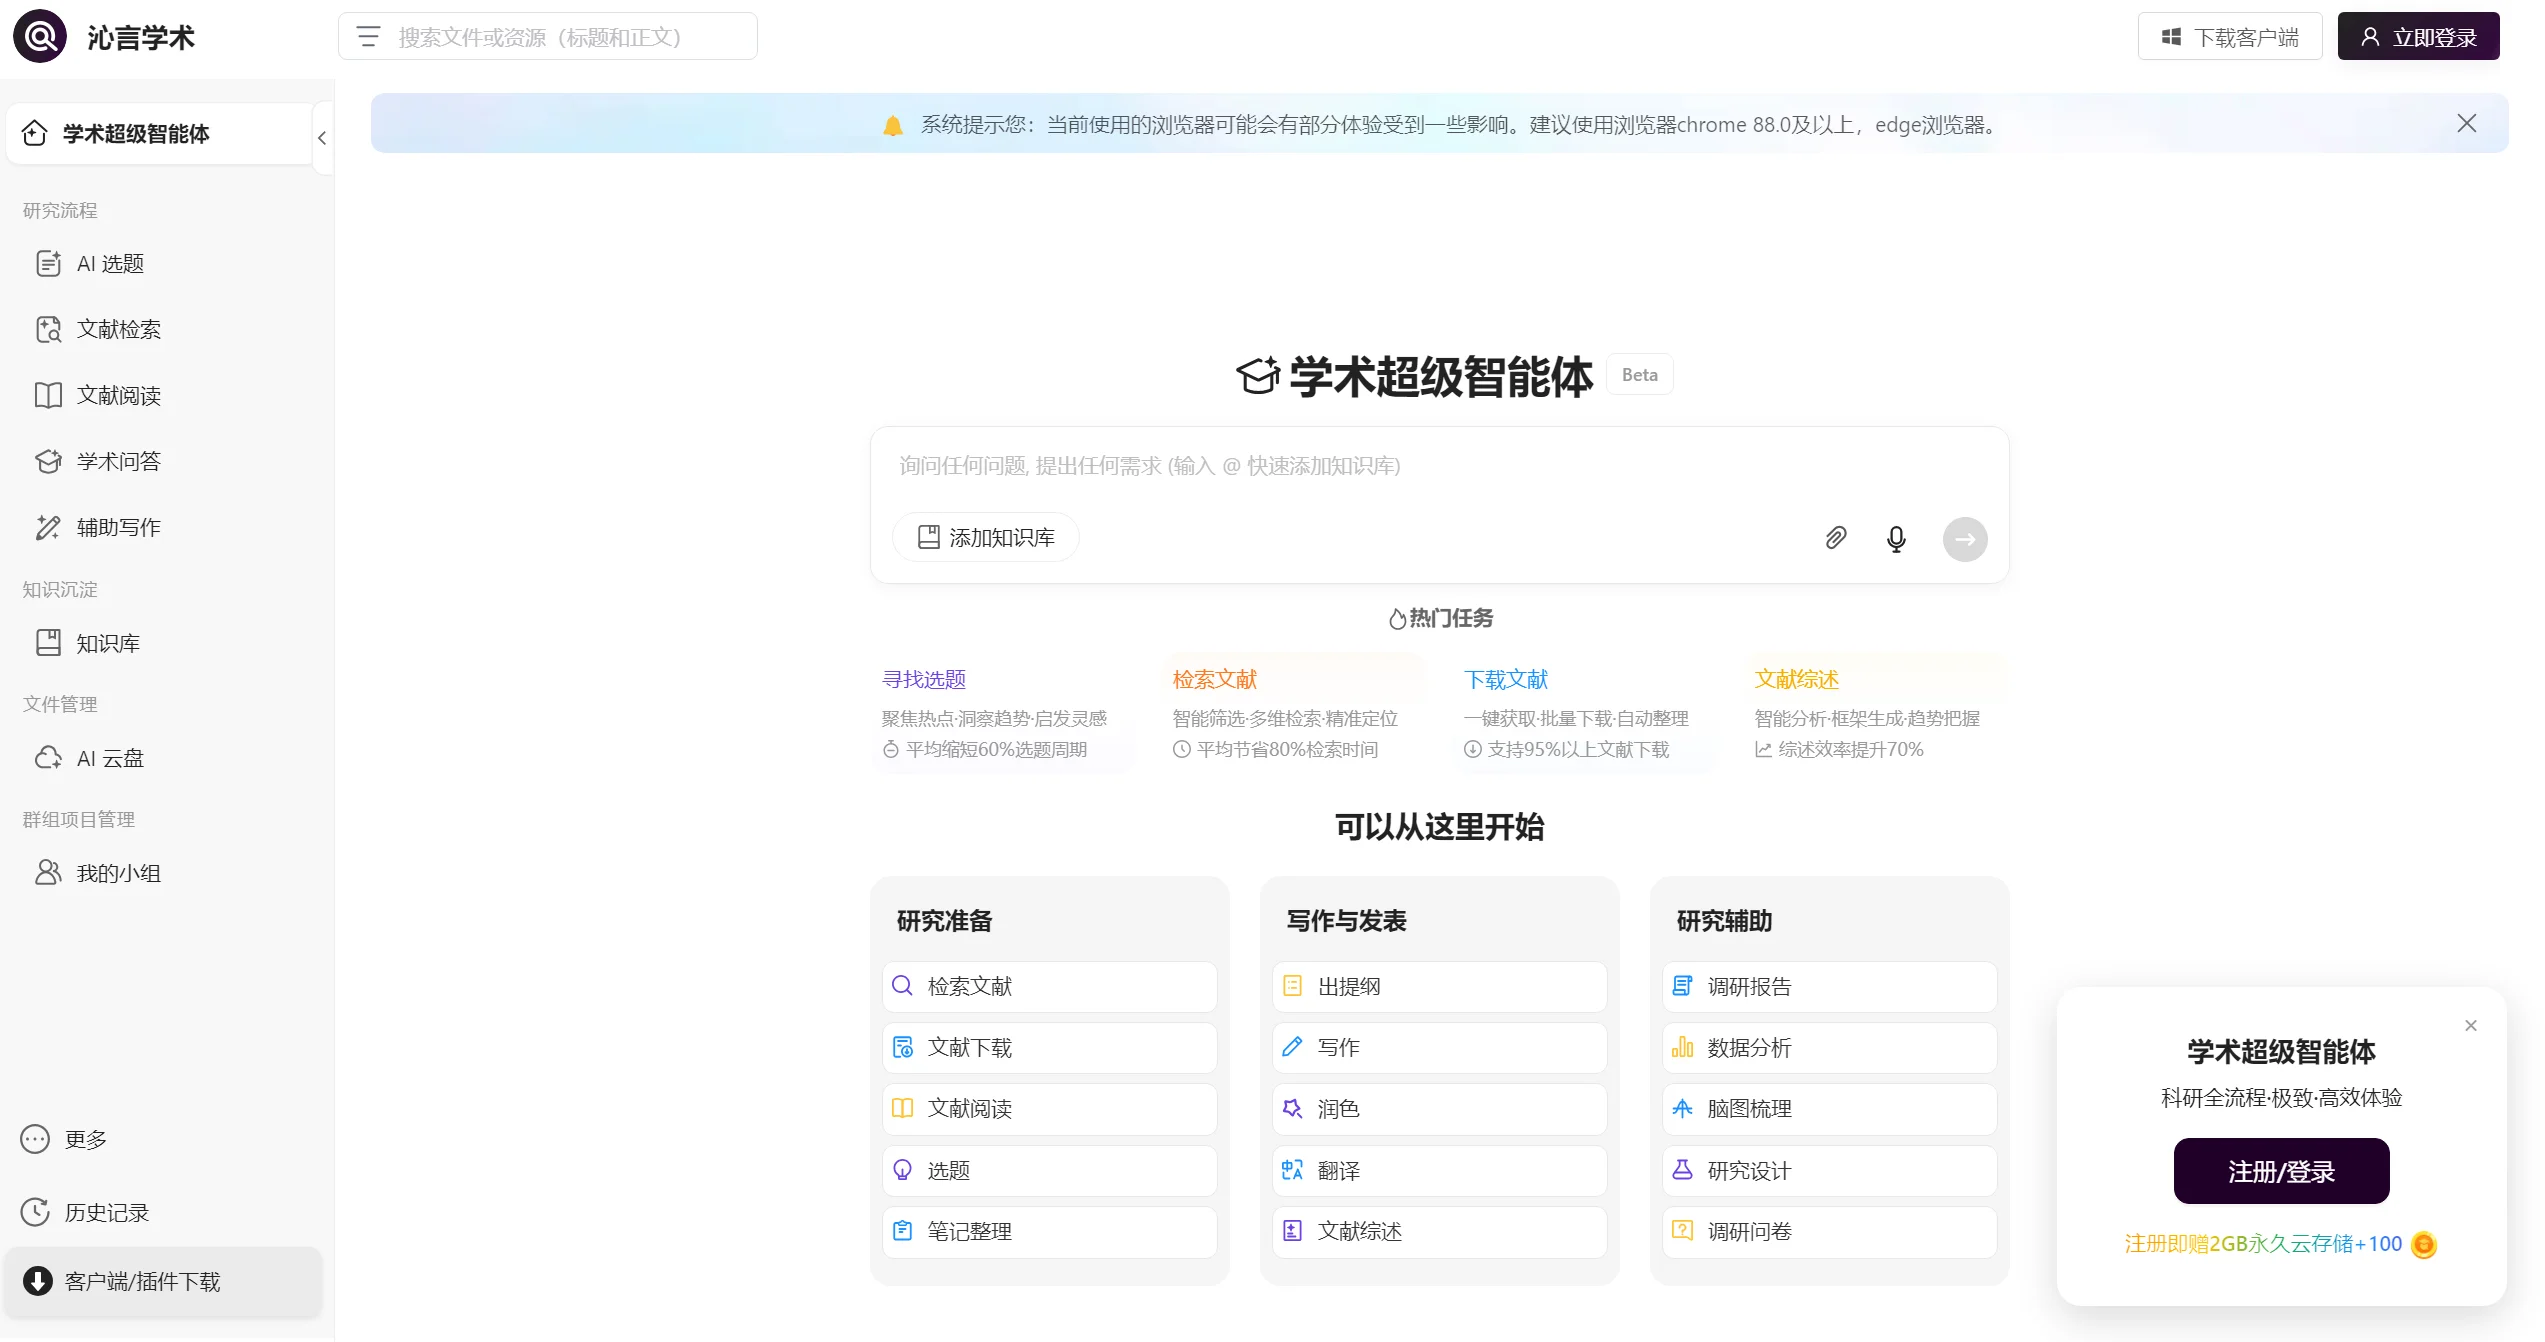This screenshot has height=1342, width=2545.
Task: Open 添加知识库 to add a knowledge base
Action: click(984, 537)
